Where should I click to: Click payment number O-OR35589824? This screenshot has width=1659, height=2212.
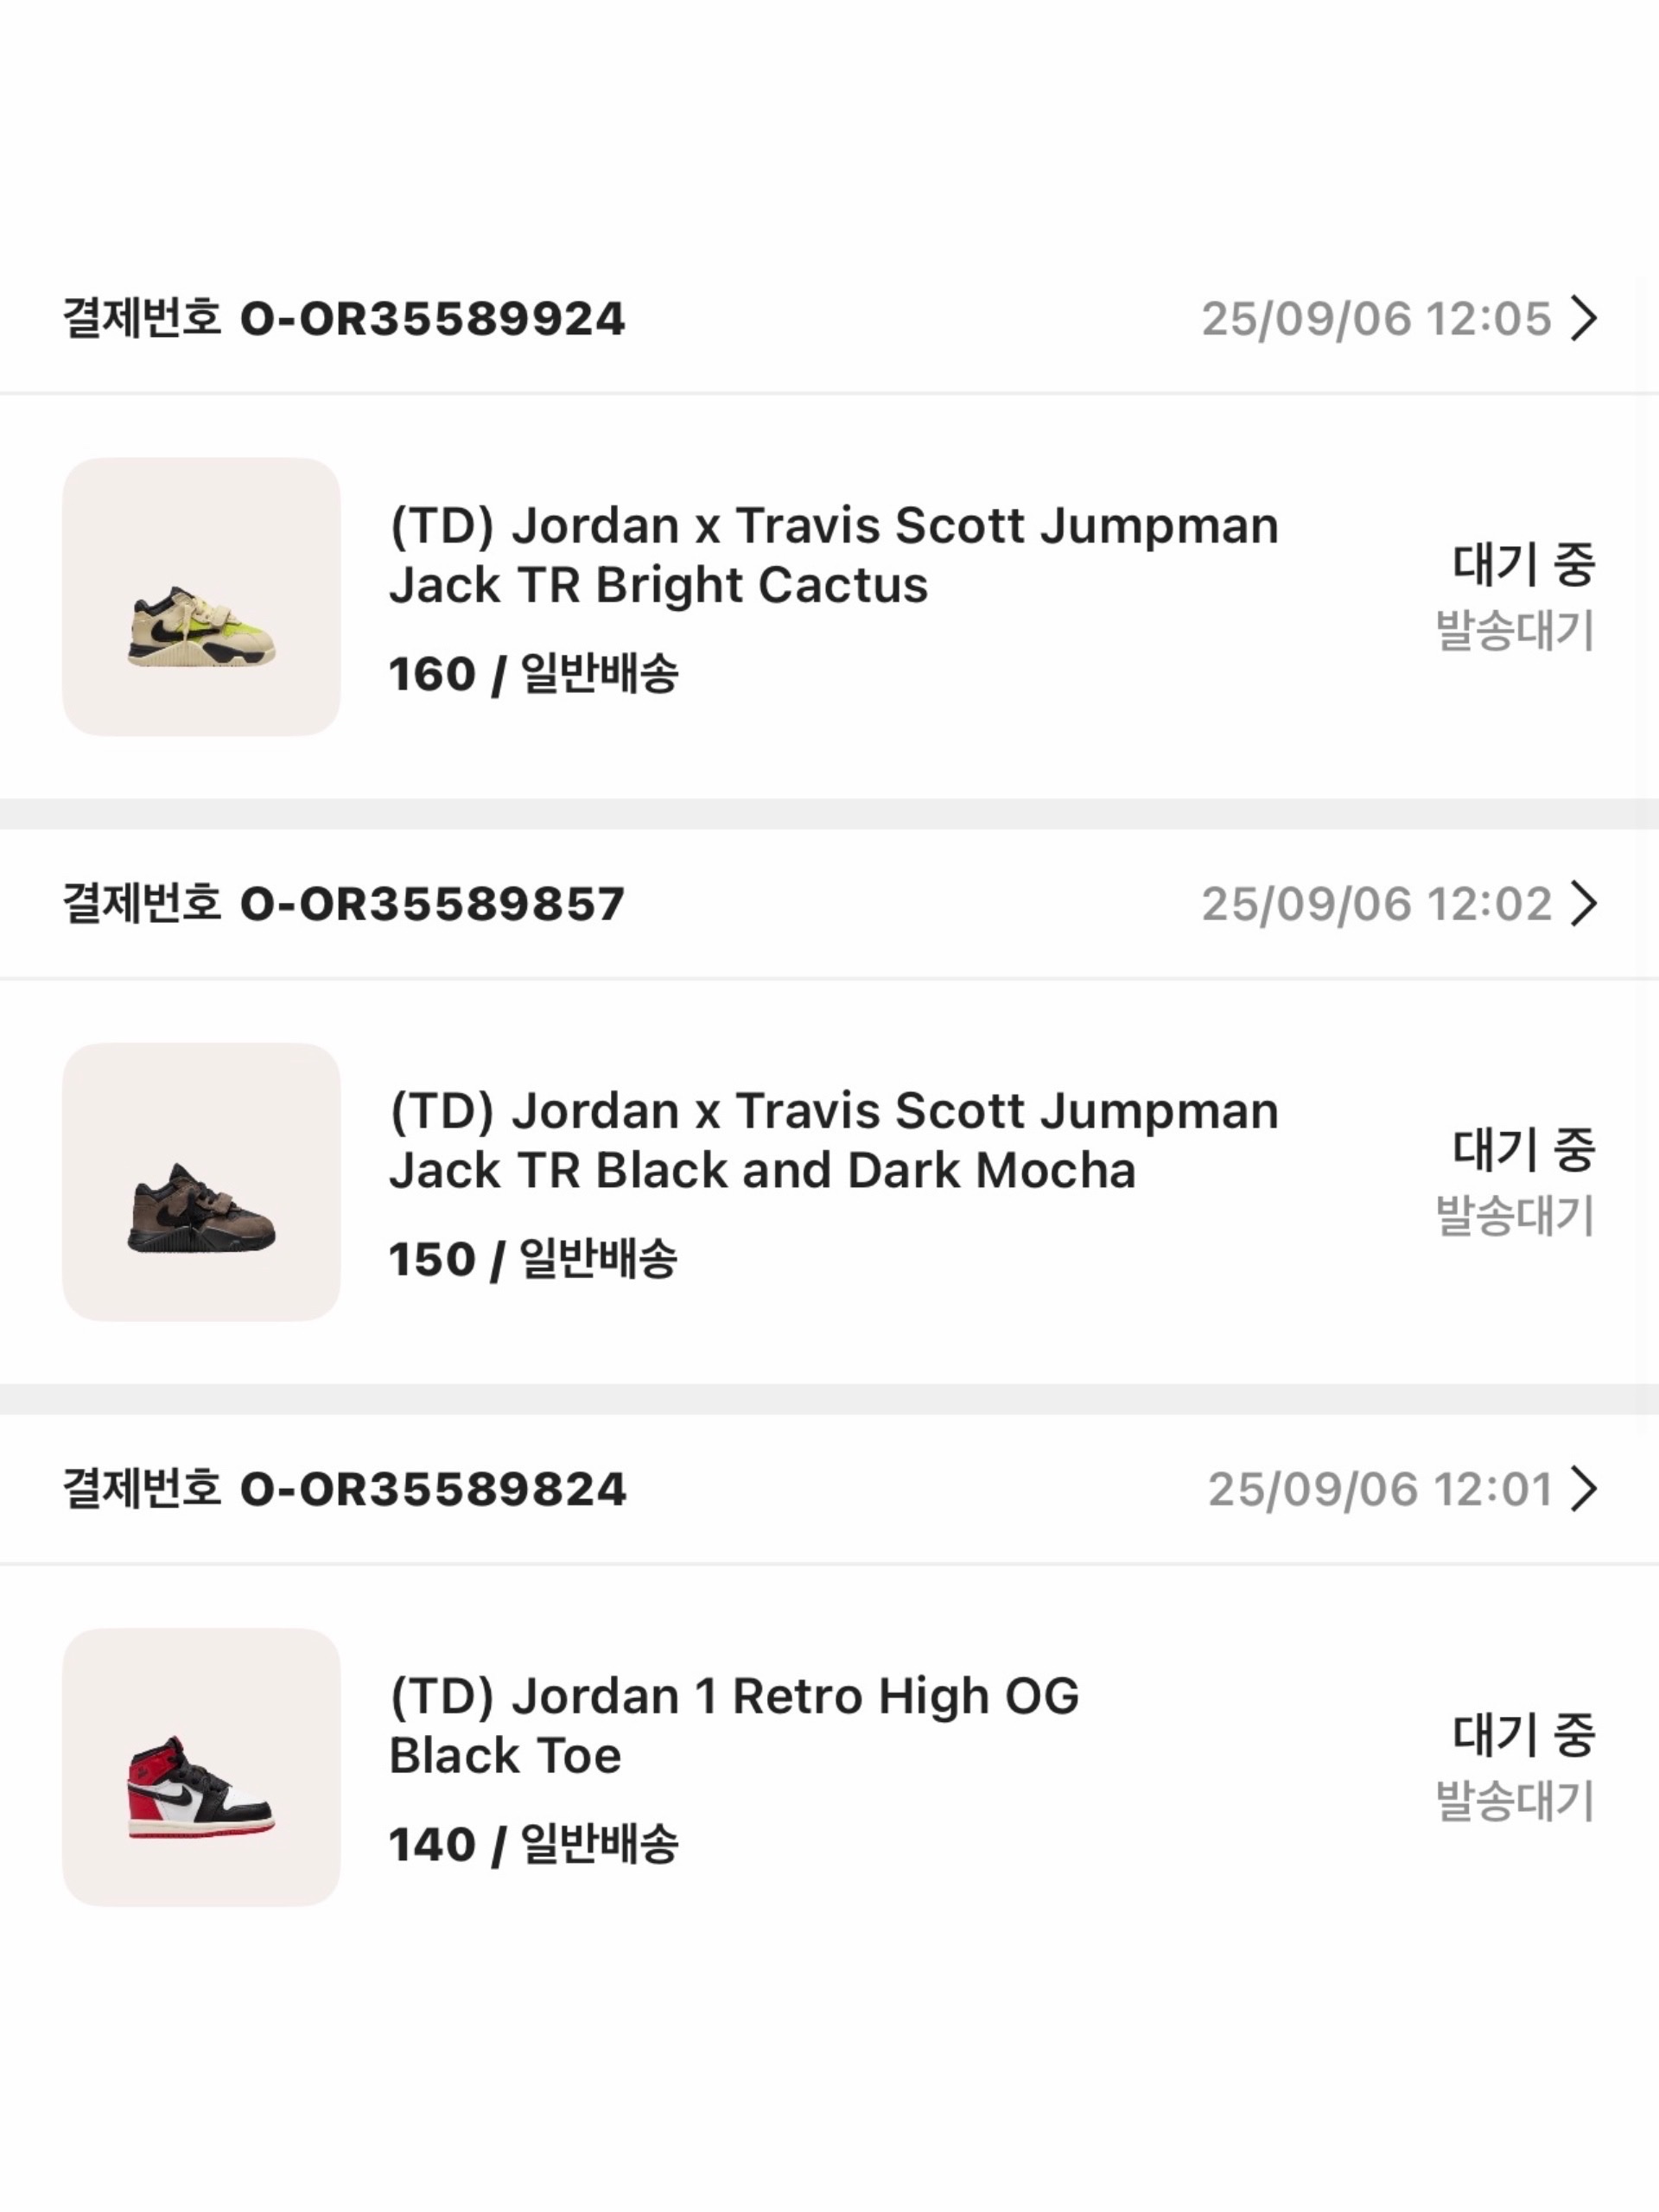coord(432,1489)
